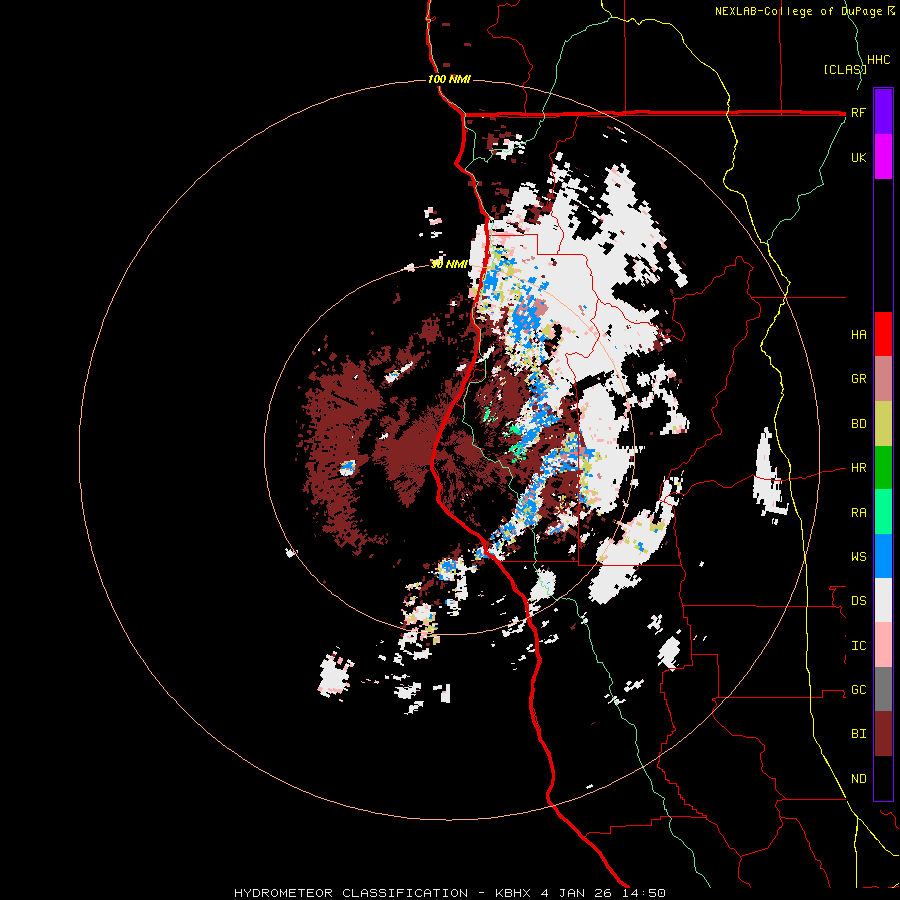Viewport: 900px width, 900px height.
Task: Click the BI legend label
Action: pos(858,734)
